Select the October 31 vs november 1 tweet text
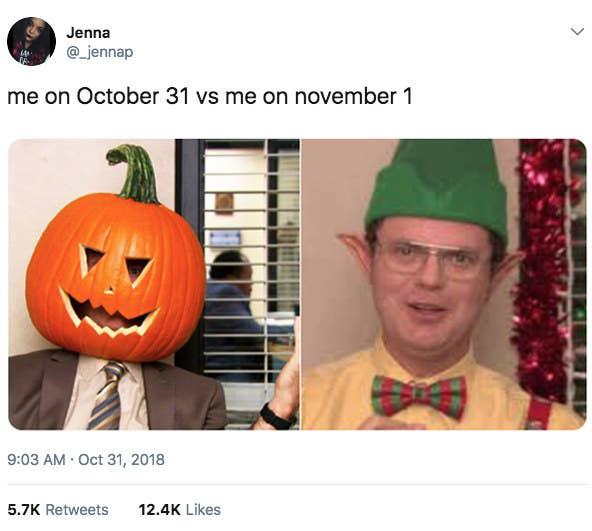 [x=210, y=96]
